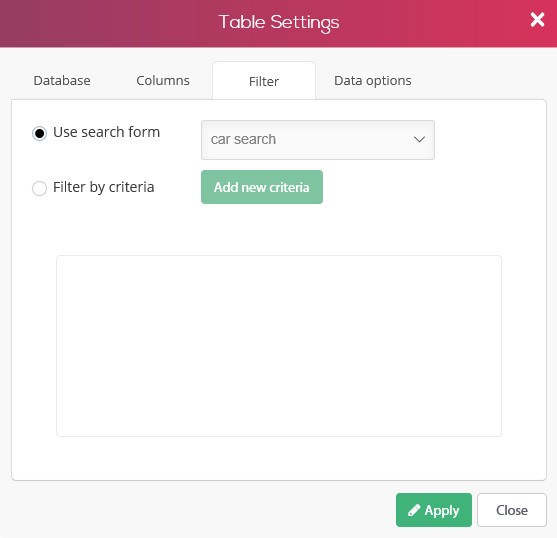Viewport: 557px width, 538px height.
Task: Click the pencil icon on Apply
Action: pyautogui.click(x=414, y=510)
